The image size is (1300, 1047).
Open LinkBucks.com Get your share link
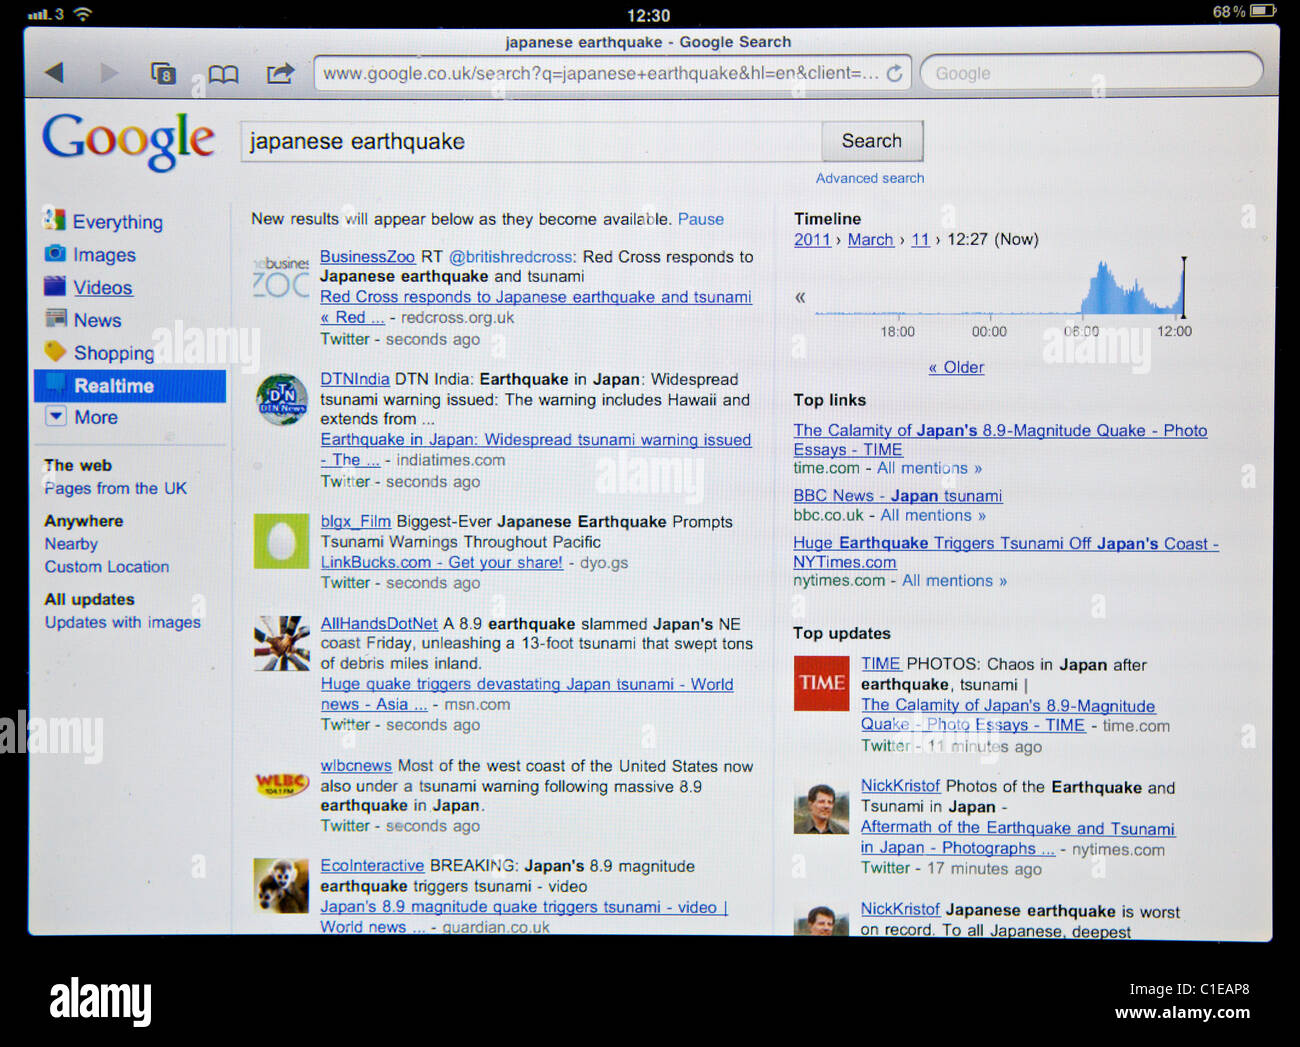click(x=442, y=562)
